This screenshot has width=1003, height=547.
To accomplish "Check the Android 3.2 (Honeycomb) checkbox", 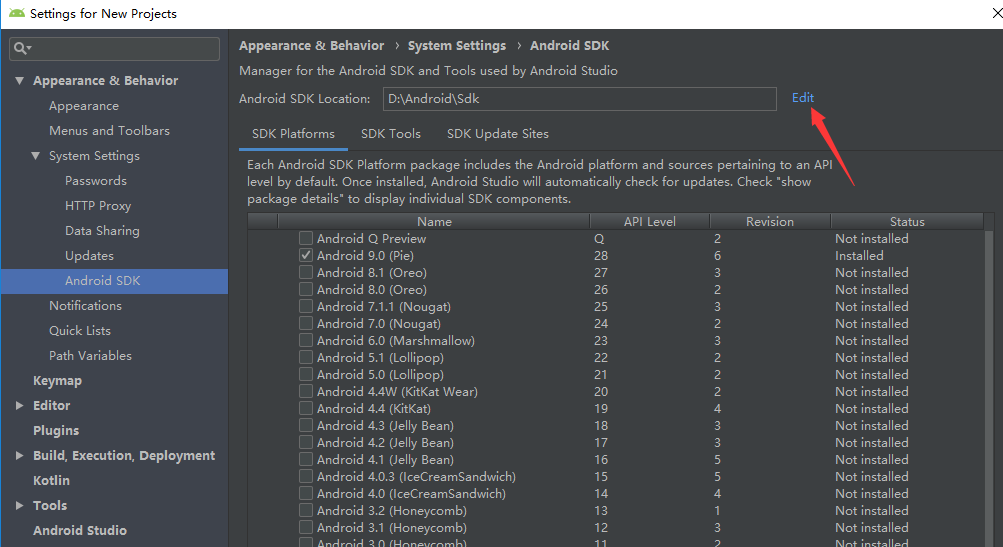I will coord(306,511).
